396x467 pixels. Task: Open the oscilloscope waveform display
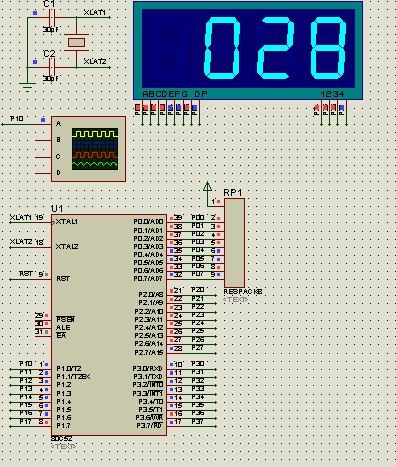[x=95, y=149]
